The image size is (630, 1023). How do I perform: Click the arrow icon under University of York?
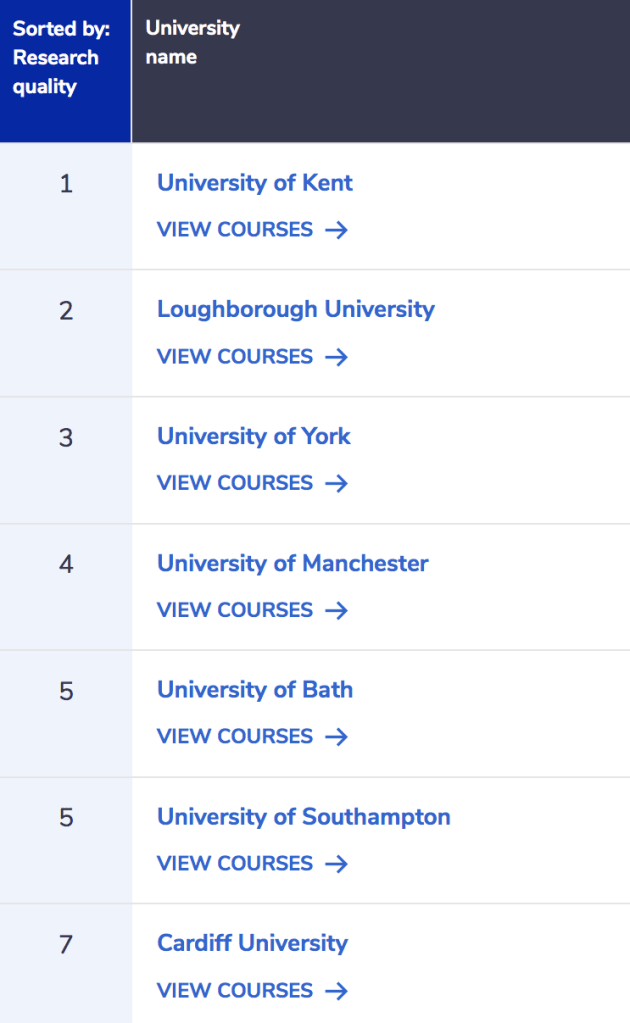(x=336, y=483)
